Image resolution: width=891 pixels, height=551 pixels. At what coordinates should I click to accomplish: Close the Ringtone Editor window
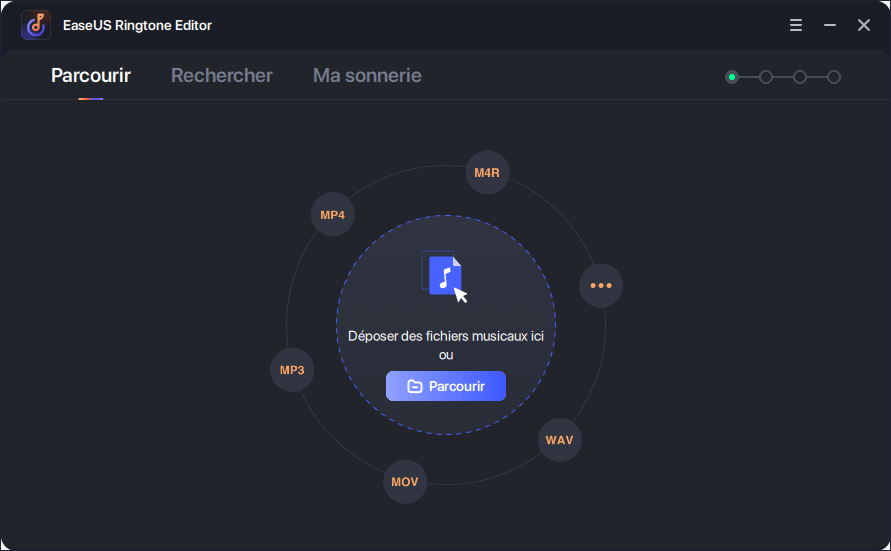[864, 25]
